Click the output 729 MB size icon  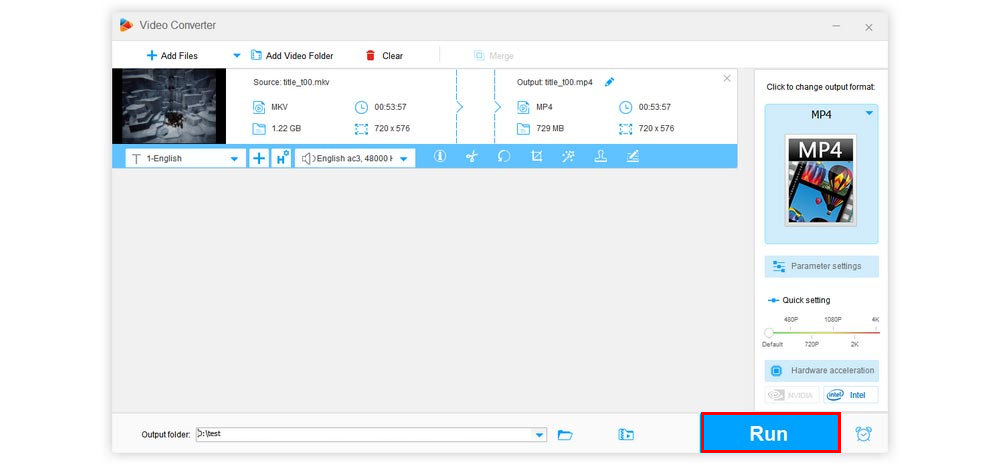click(524, 129)
